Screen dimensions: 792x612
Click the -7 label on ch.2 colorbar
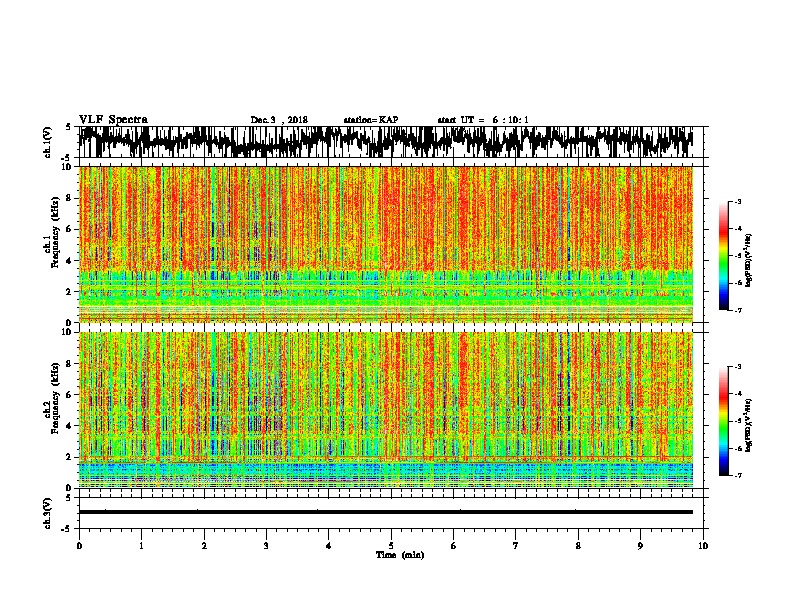[x=738, y=476]
